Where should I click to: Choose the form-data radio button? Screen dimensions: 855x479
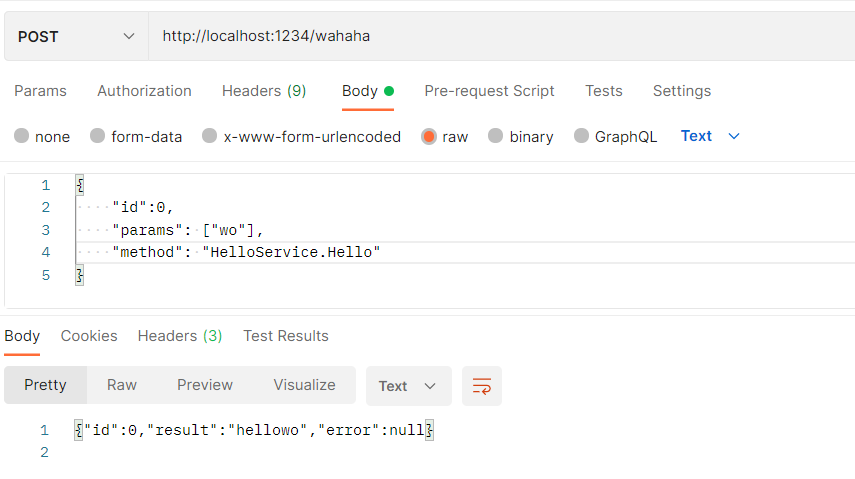98,136
